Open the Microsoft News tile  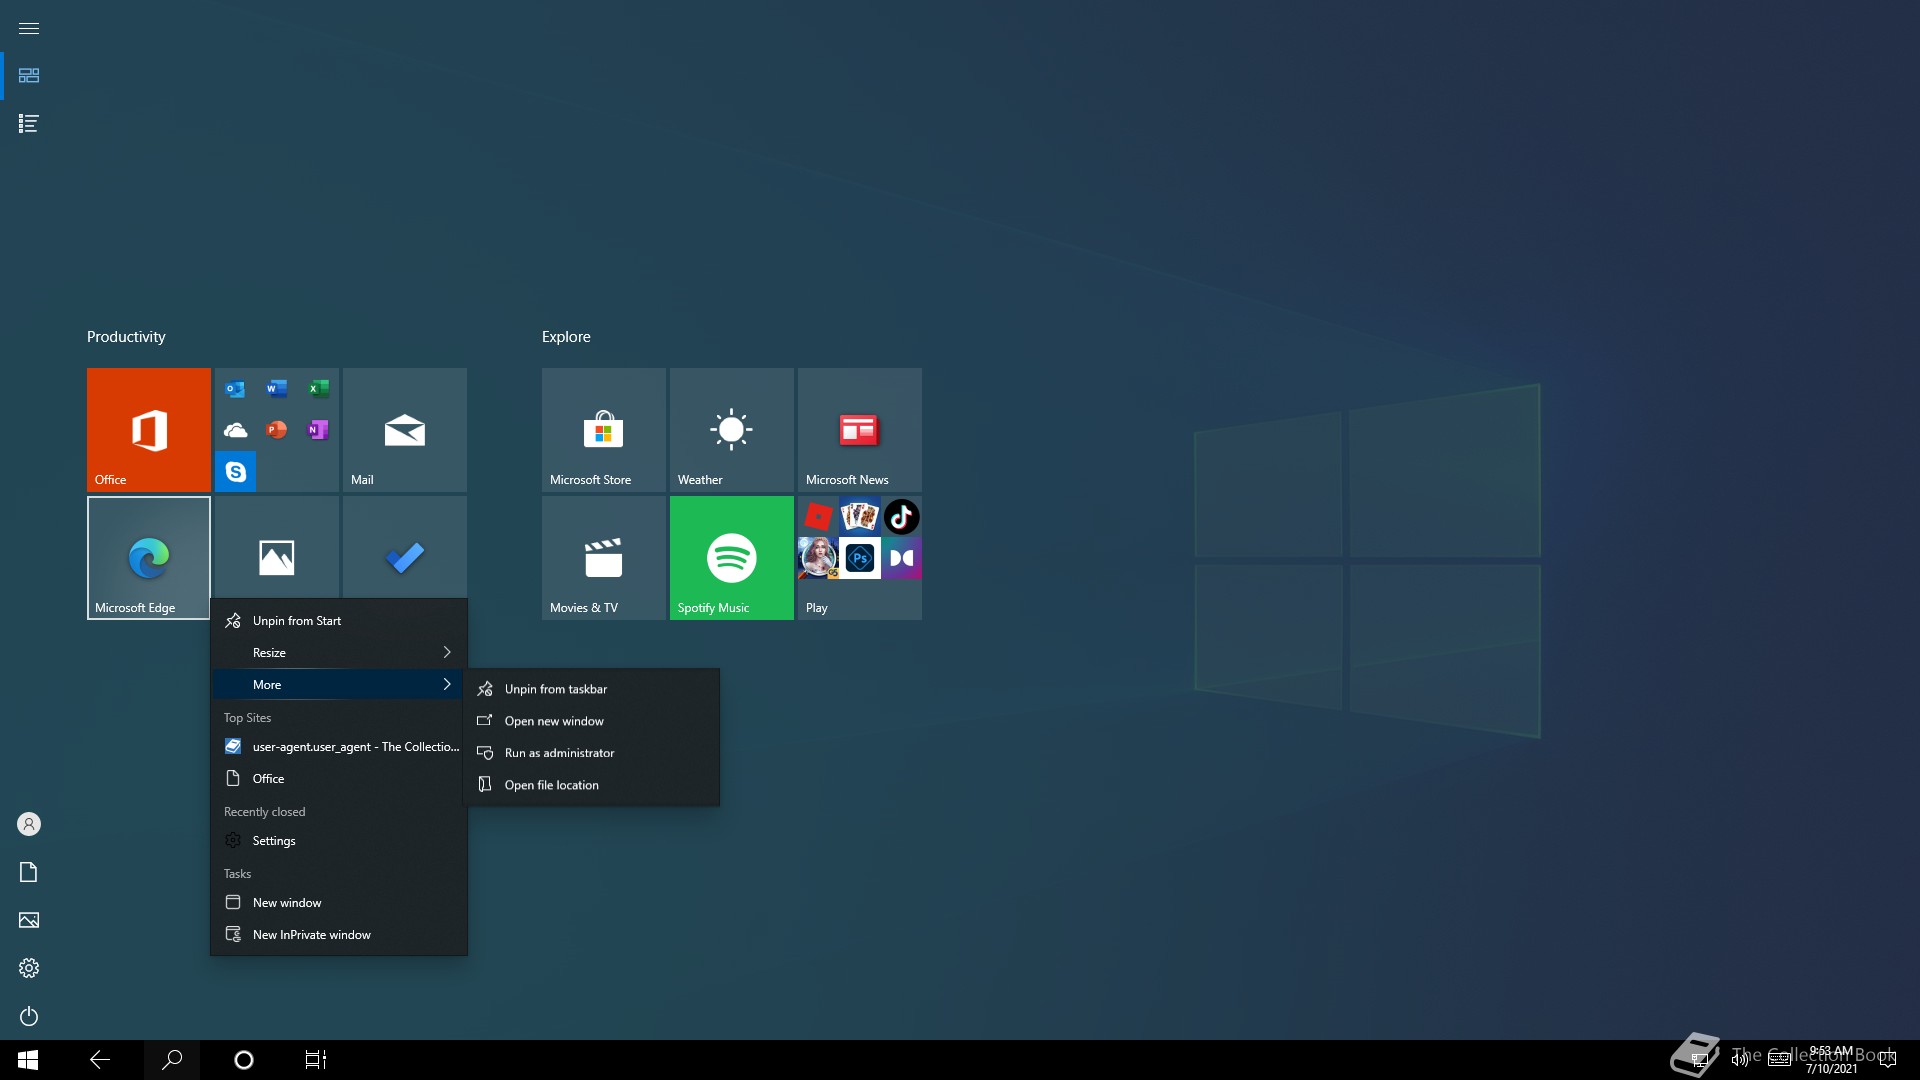(x=860, y=430)
